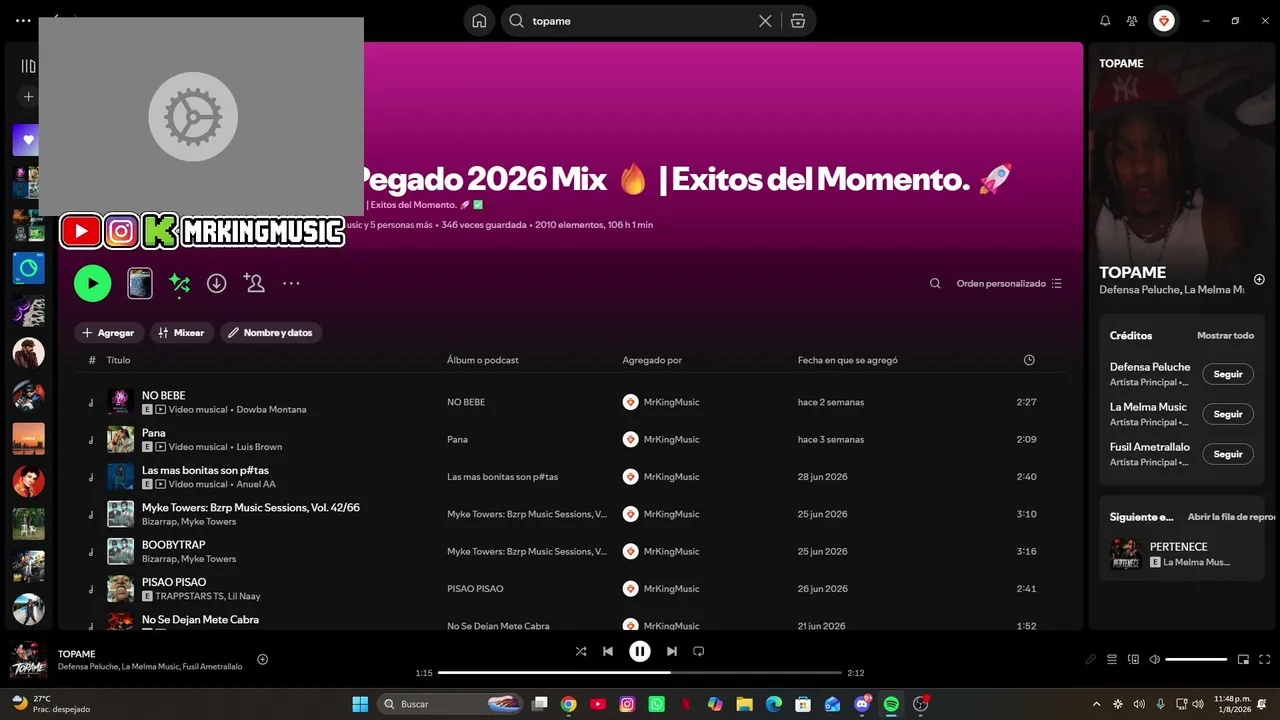The height and width of the screenshot is (720, 1280).
Task: Open Discord from the taskbar
Action: pyautogui.click(x=862, y=704)
